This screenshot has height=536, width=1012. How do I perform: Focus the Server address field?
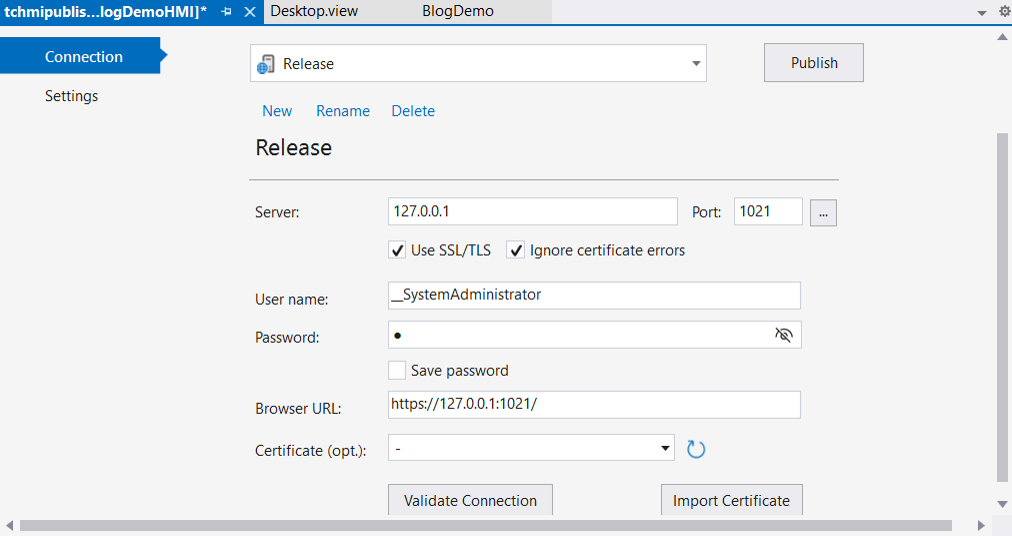click(532, 211)
